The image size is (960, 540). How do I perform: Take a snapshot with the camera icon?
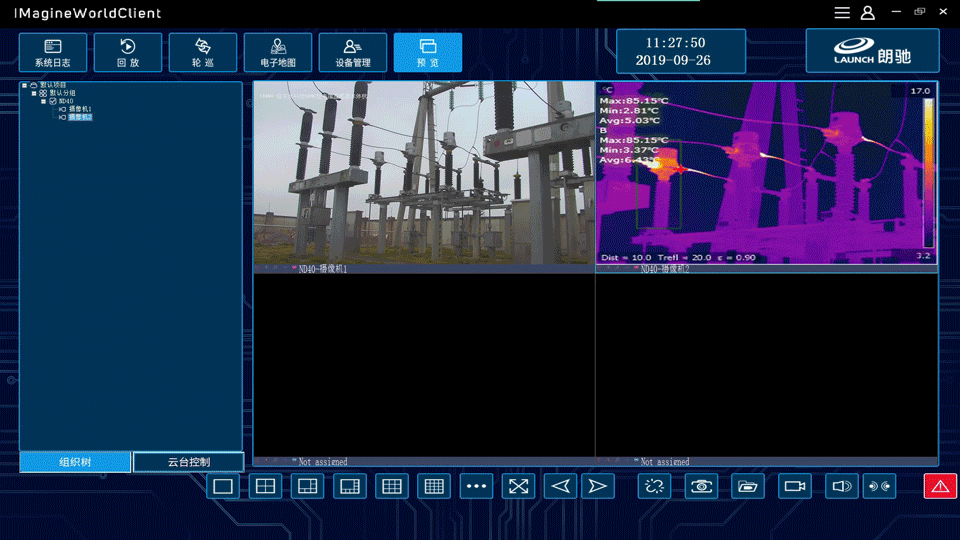[701, 486]
